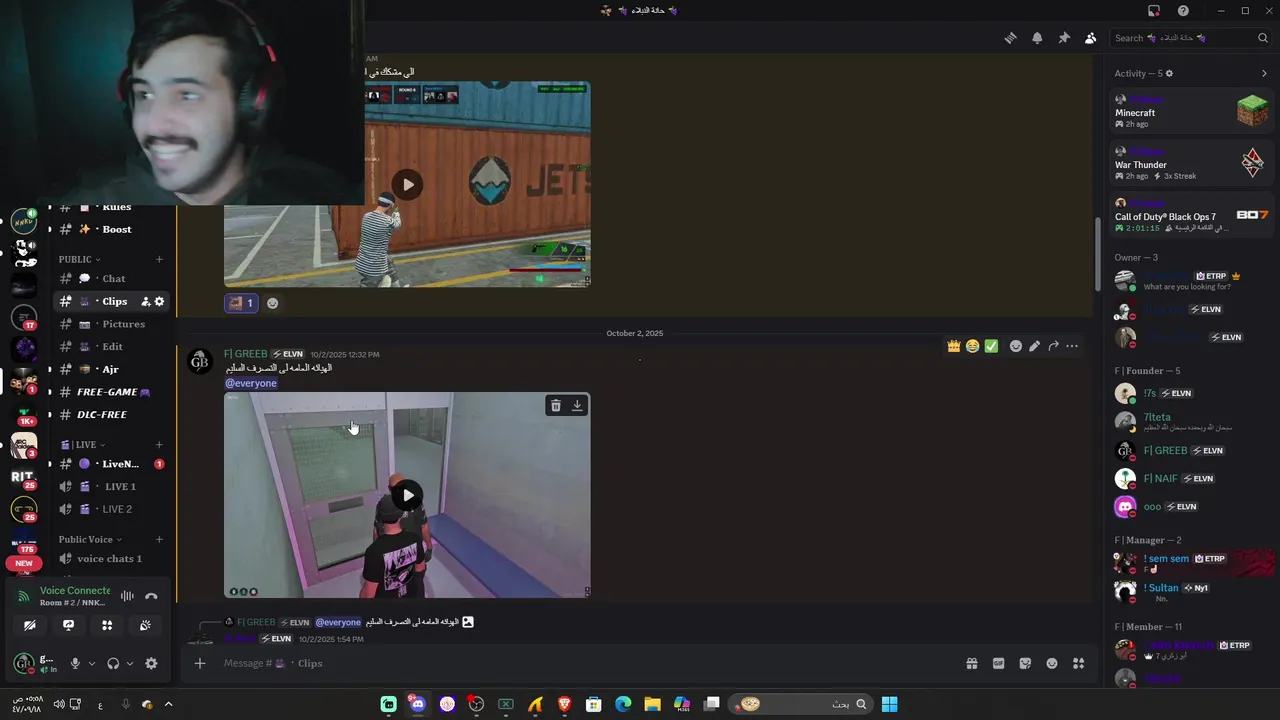Open output device options arrow beside headphones
This screenshot has width=1280, height=720.
(x=130, y=663)
